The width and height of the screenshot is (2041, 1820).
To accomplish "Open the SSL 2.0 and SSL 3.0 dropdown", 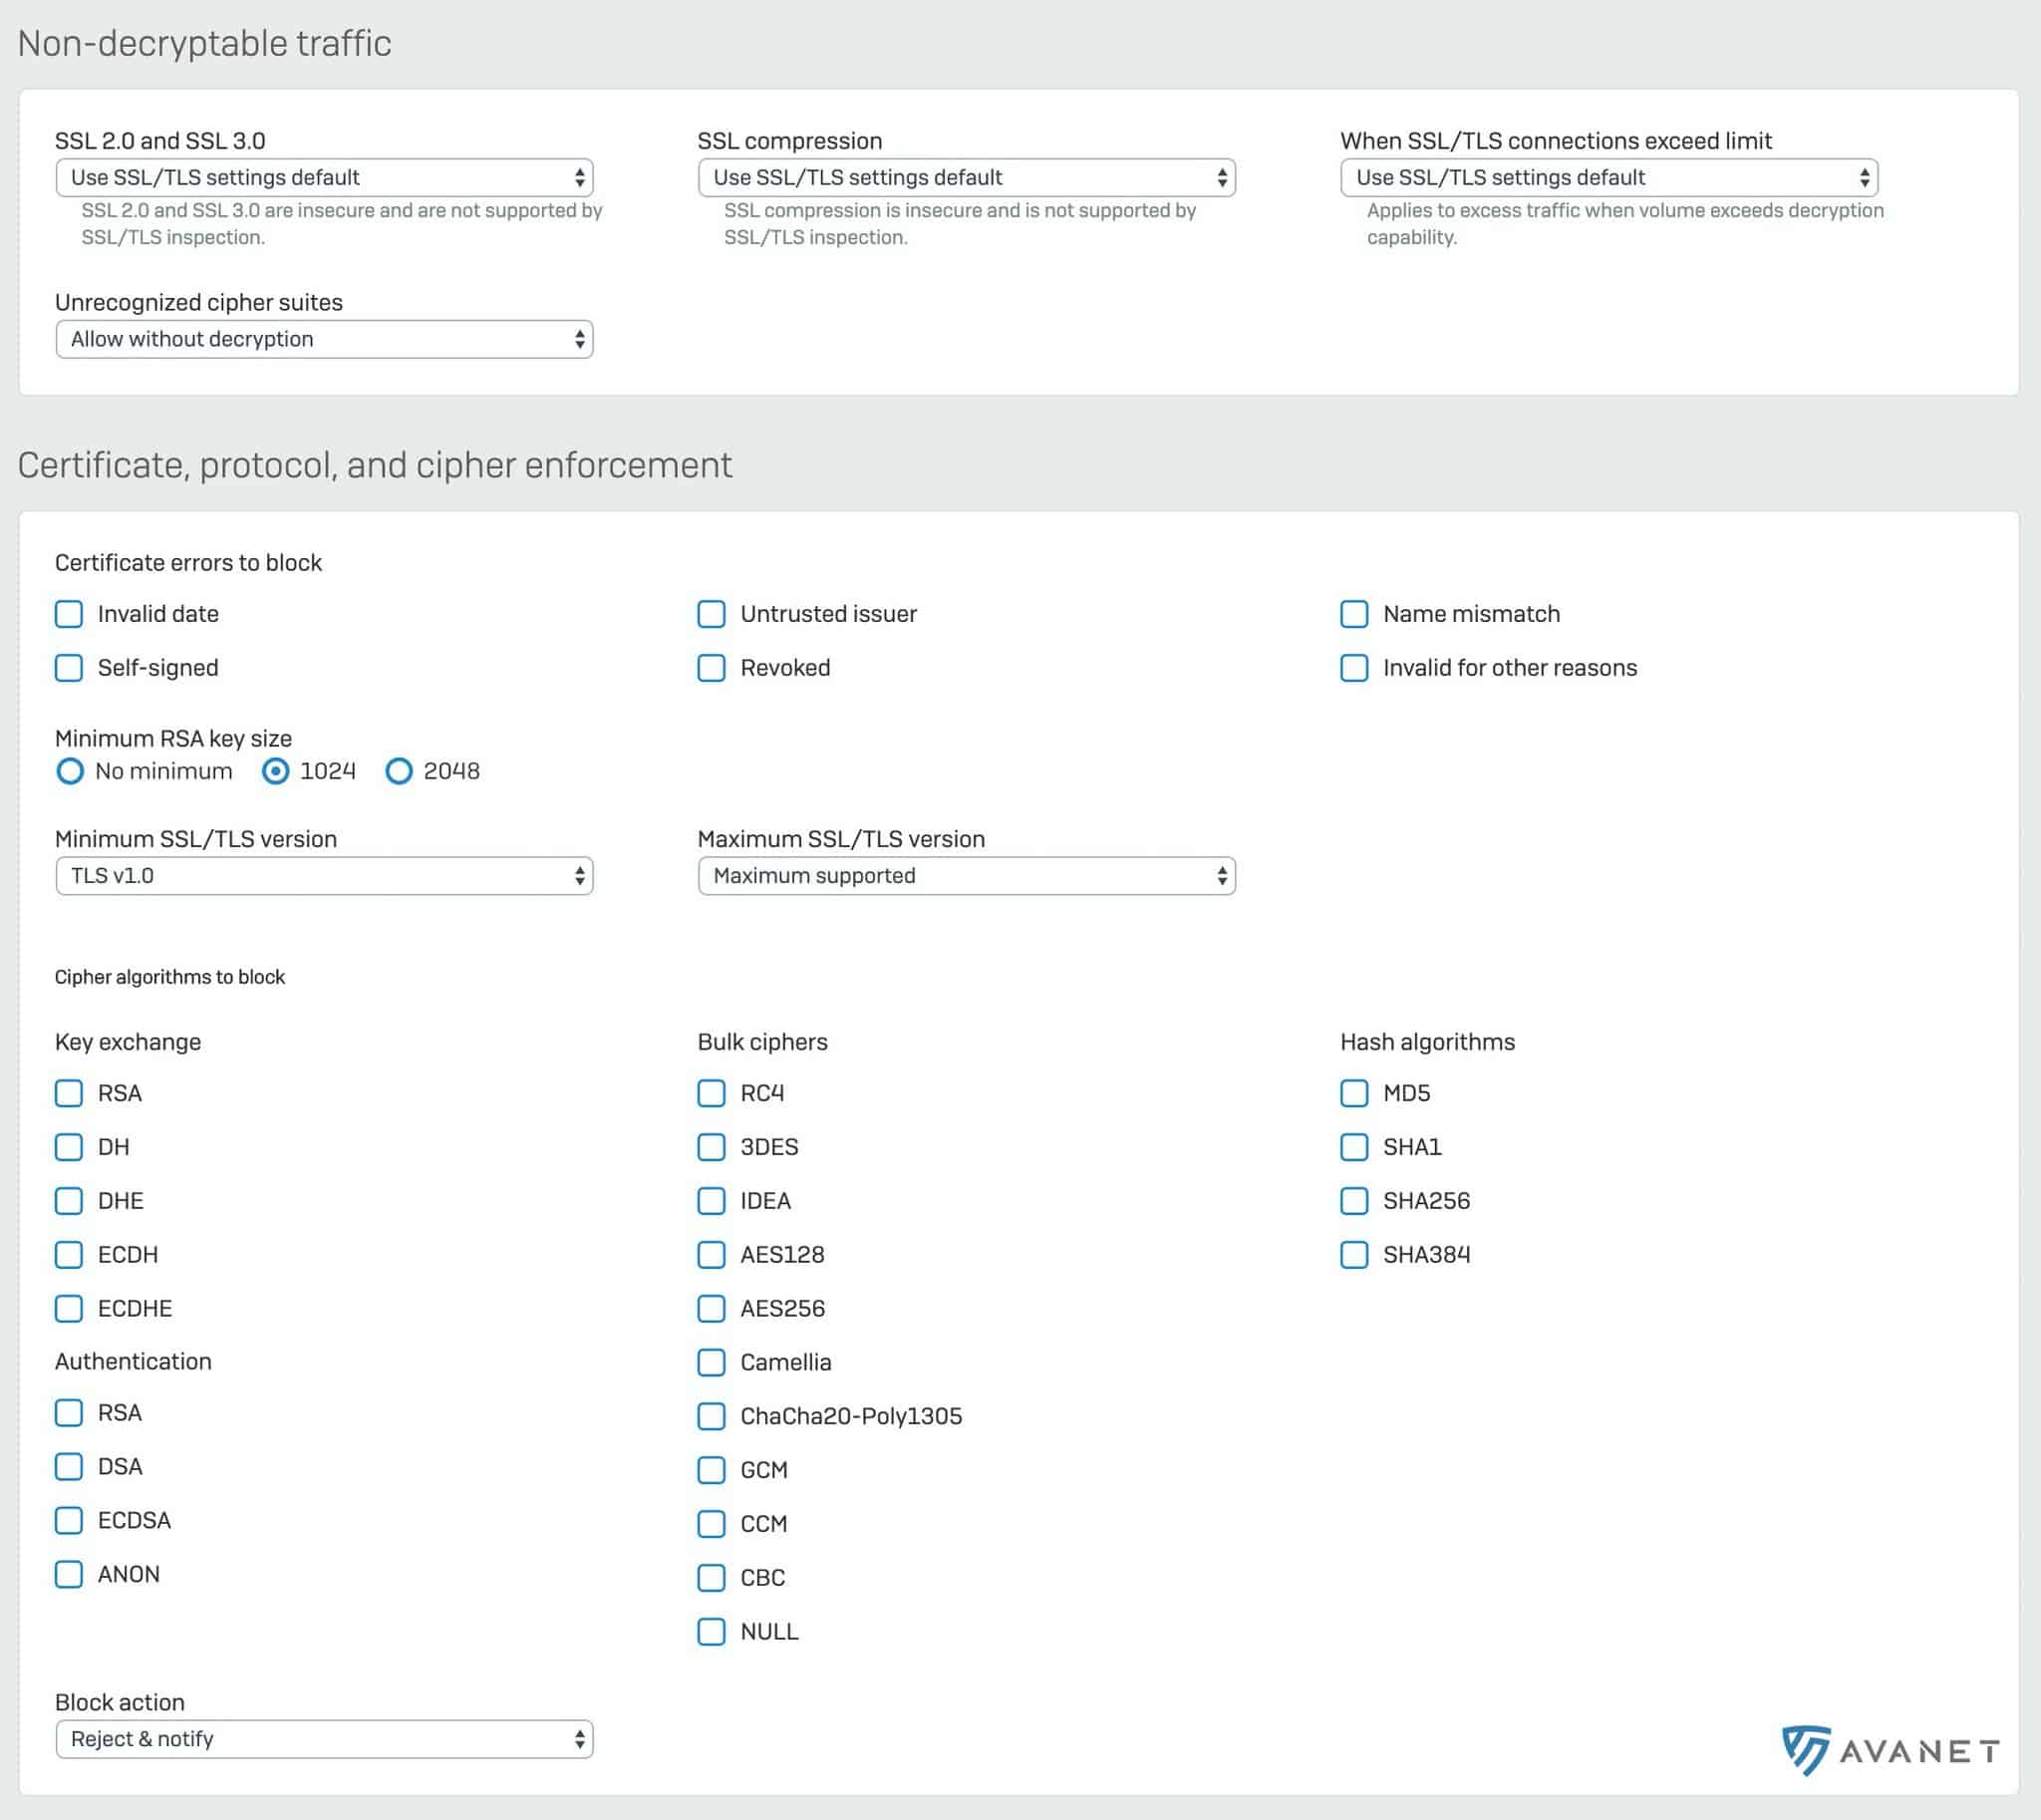I will point(324,178).
